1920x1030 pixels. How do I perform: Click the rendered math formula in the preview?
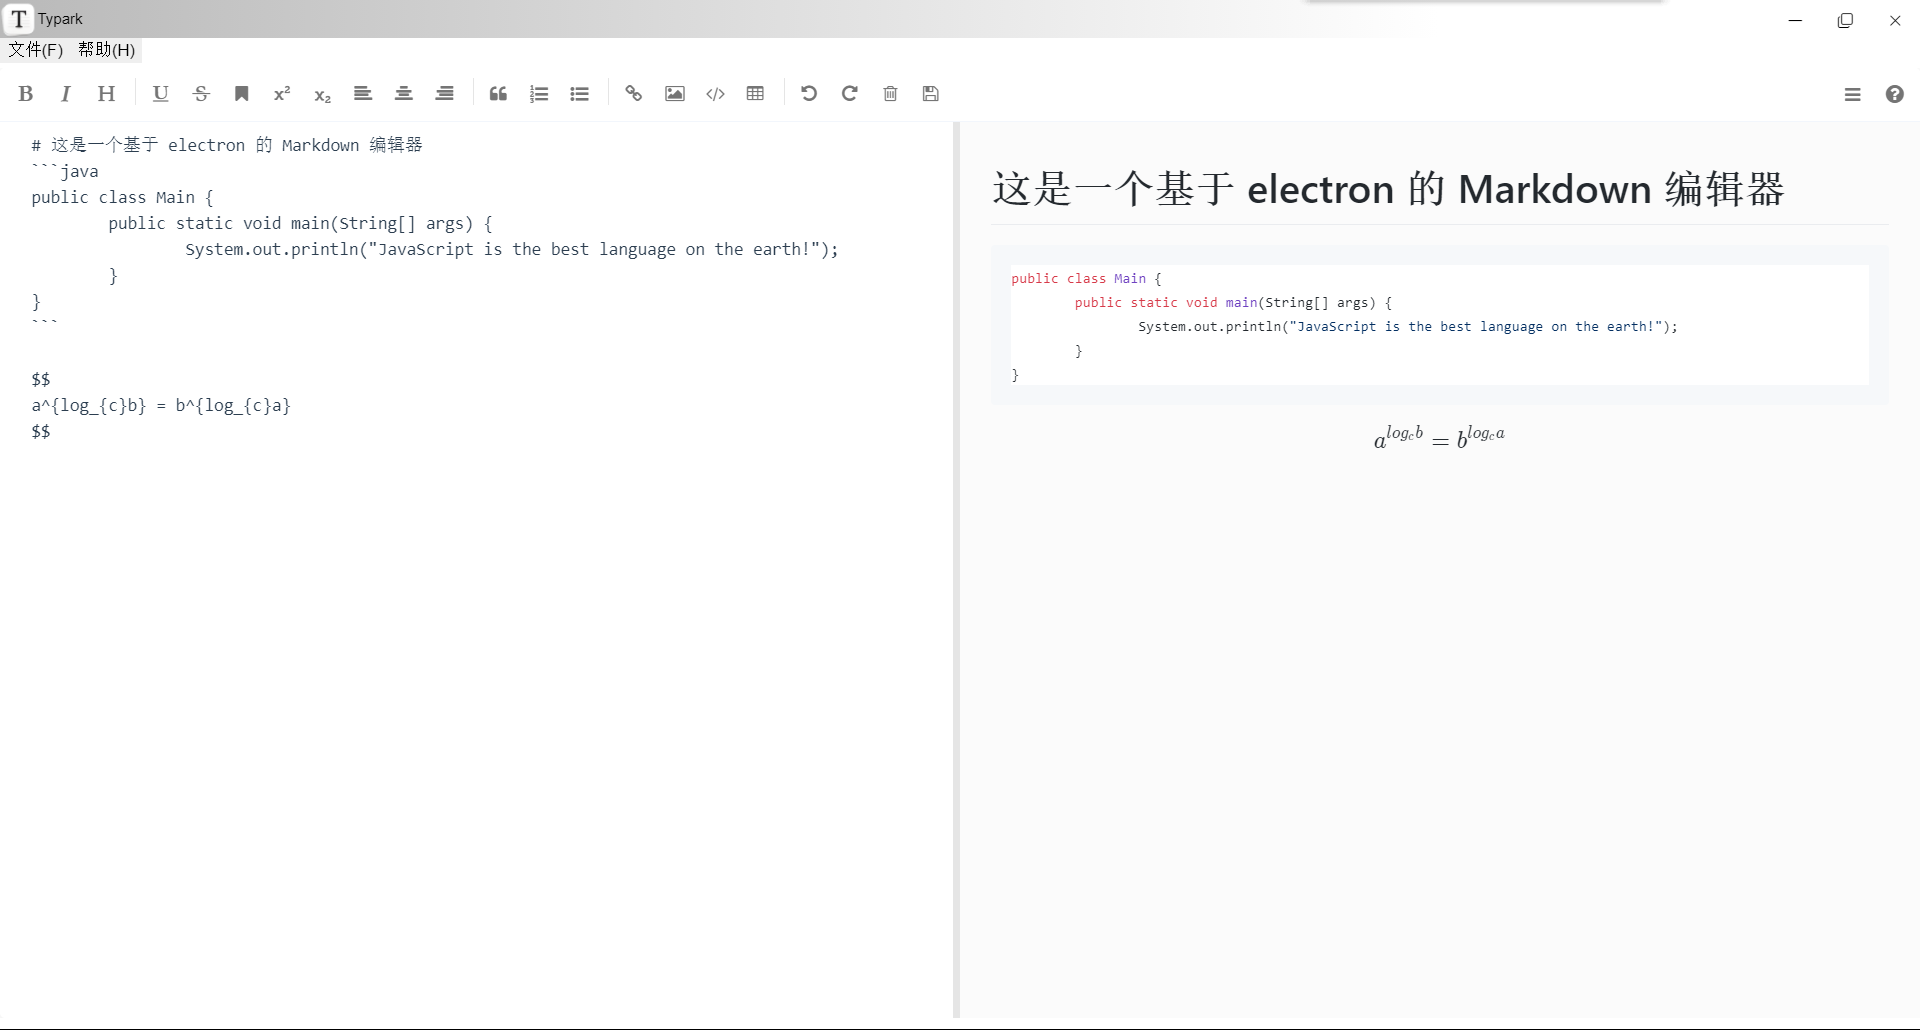[x=1439, y=437]
